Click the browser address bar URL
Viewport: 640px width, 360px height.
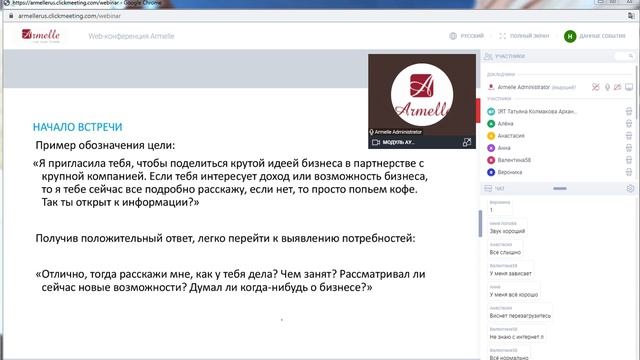pos(69,16)
